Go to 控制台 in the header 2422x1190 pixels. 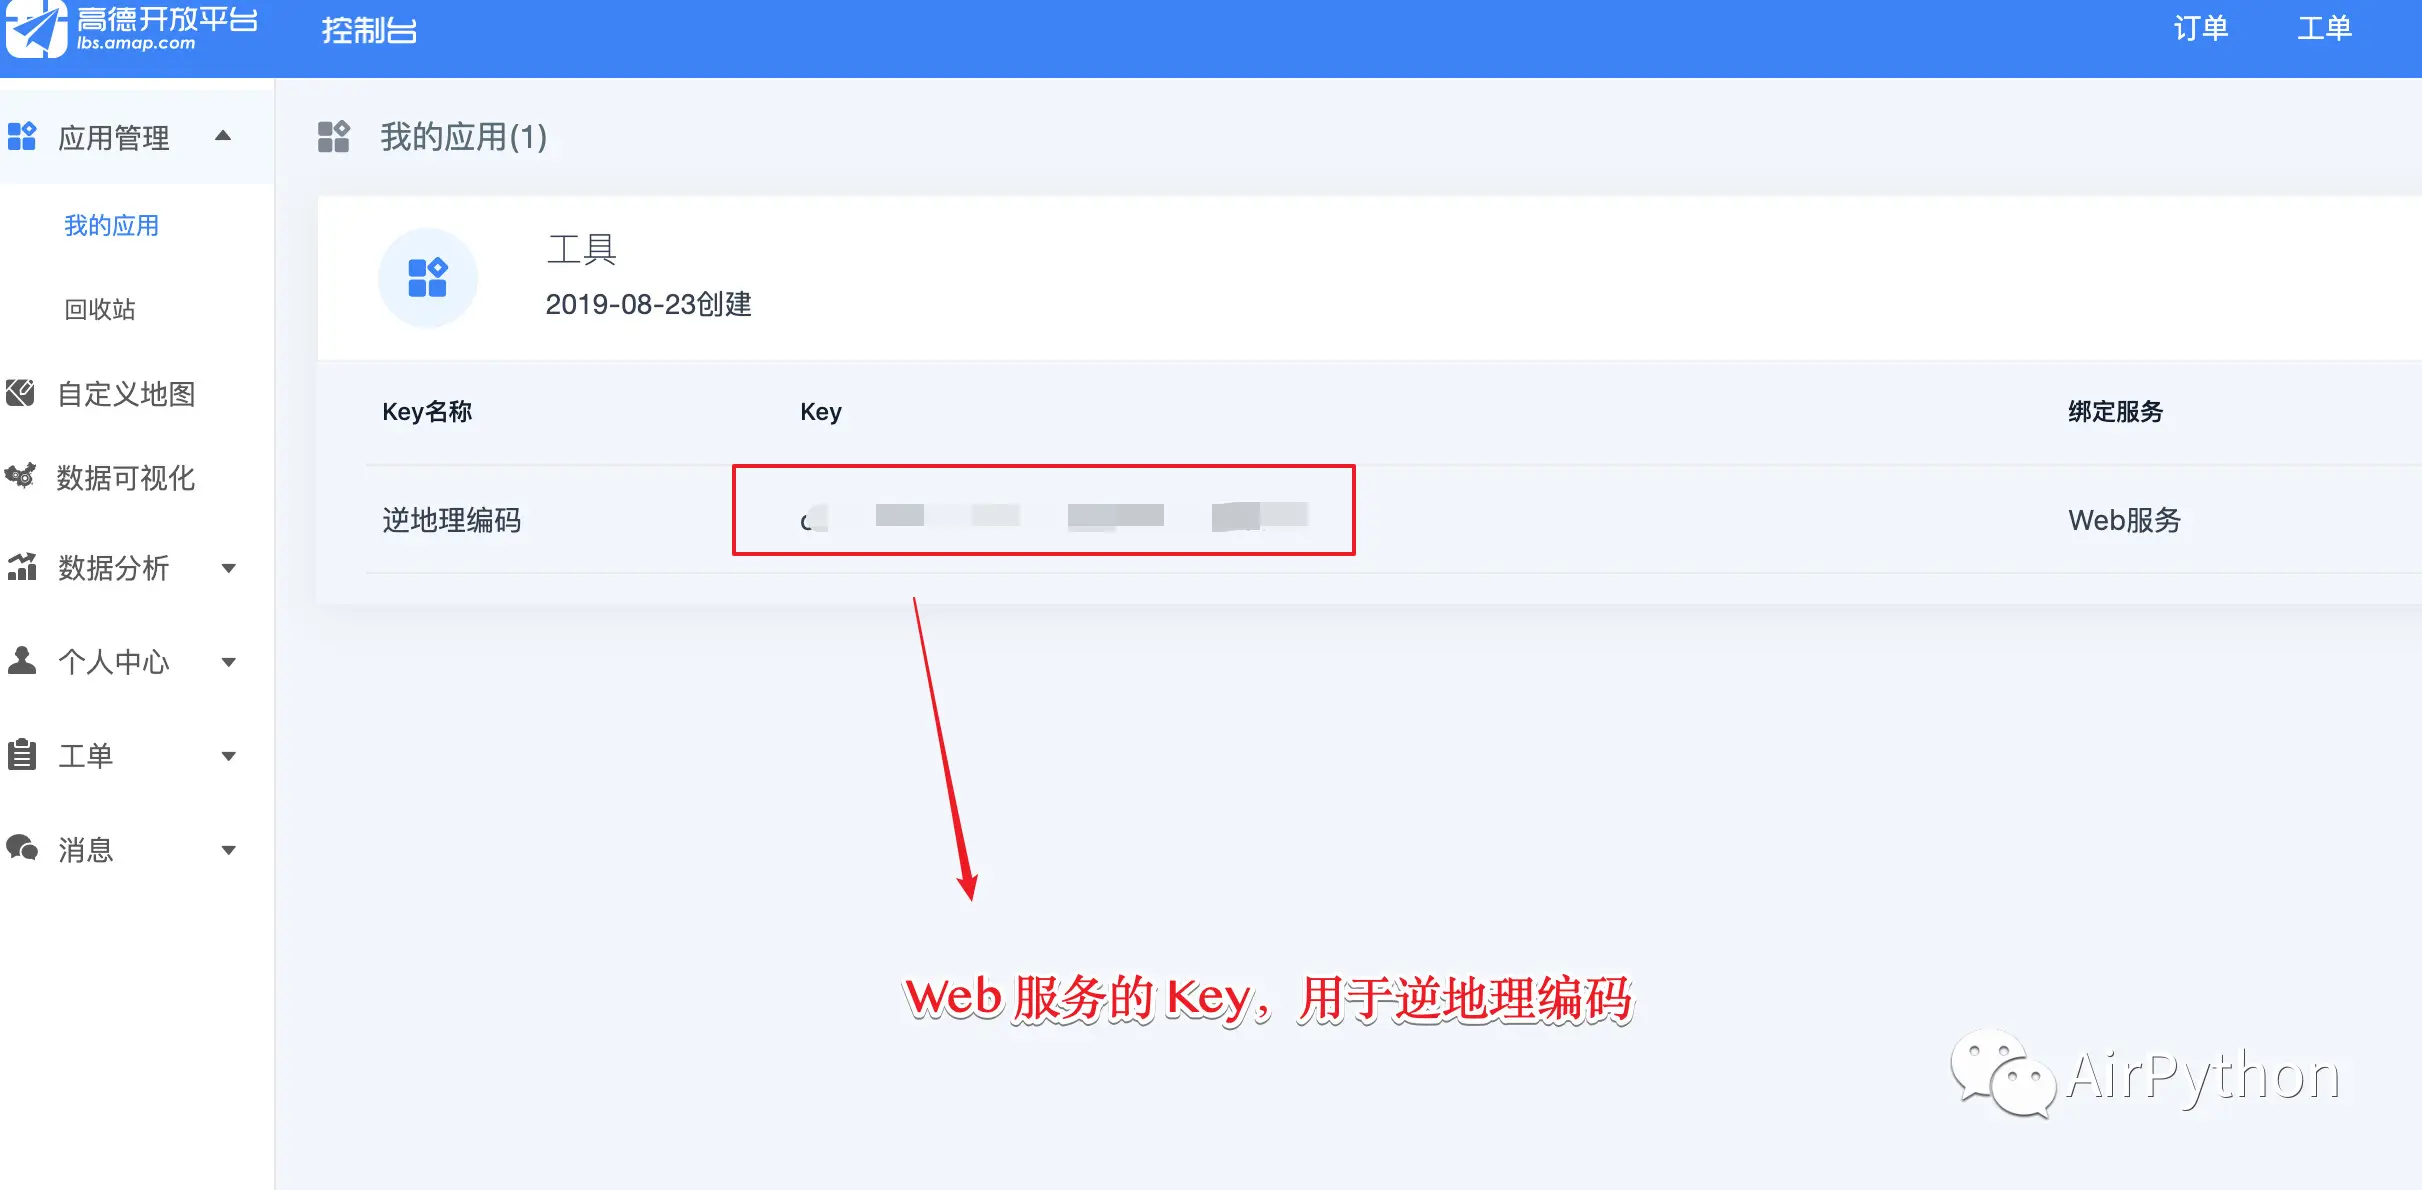(369, 30)
